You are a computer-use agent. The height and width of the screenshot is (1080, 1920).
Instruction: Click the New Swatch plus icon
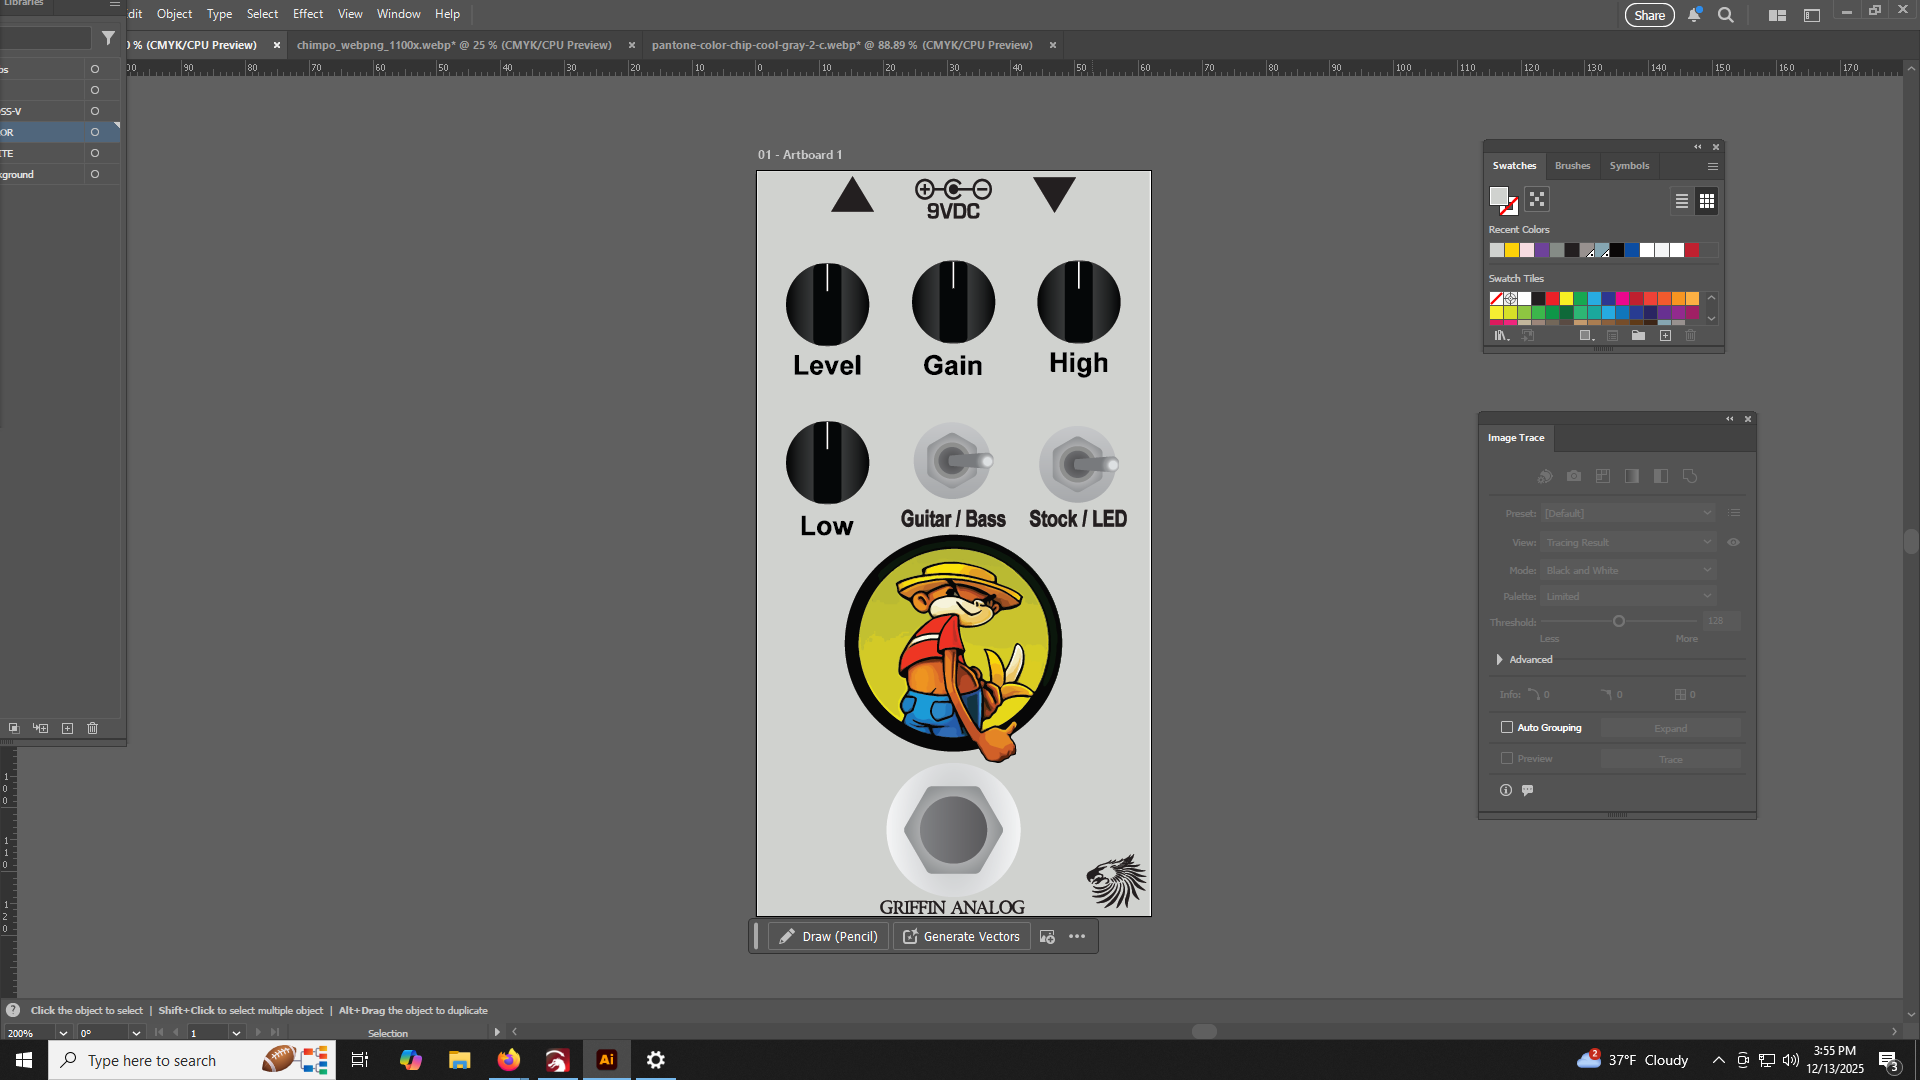tap(1665, 336)
